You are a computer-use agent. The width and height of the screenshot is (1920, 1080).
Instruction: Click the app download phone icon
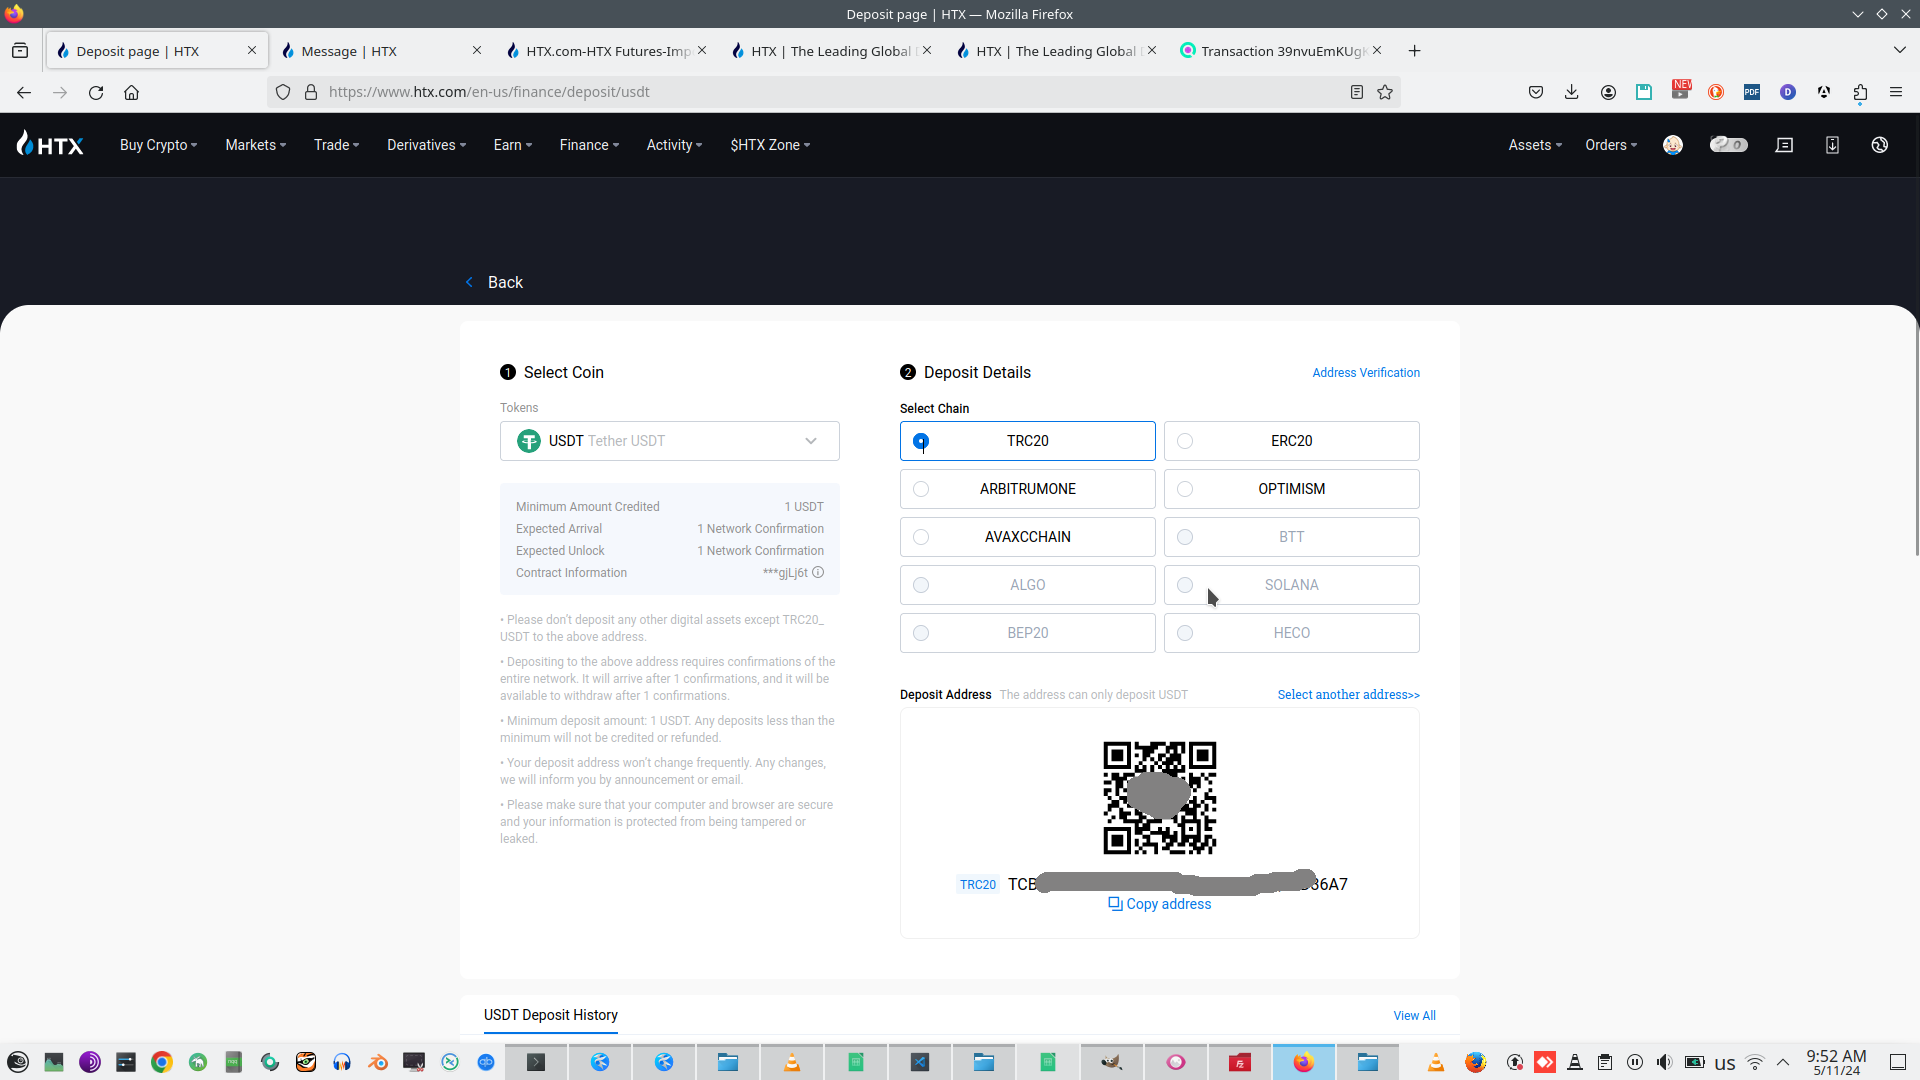[x=1832, y=145]
